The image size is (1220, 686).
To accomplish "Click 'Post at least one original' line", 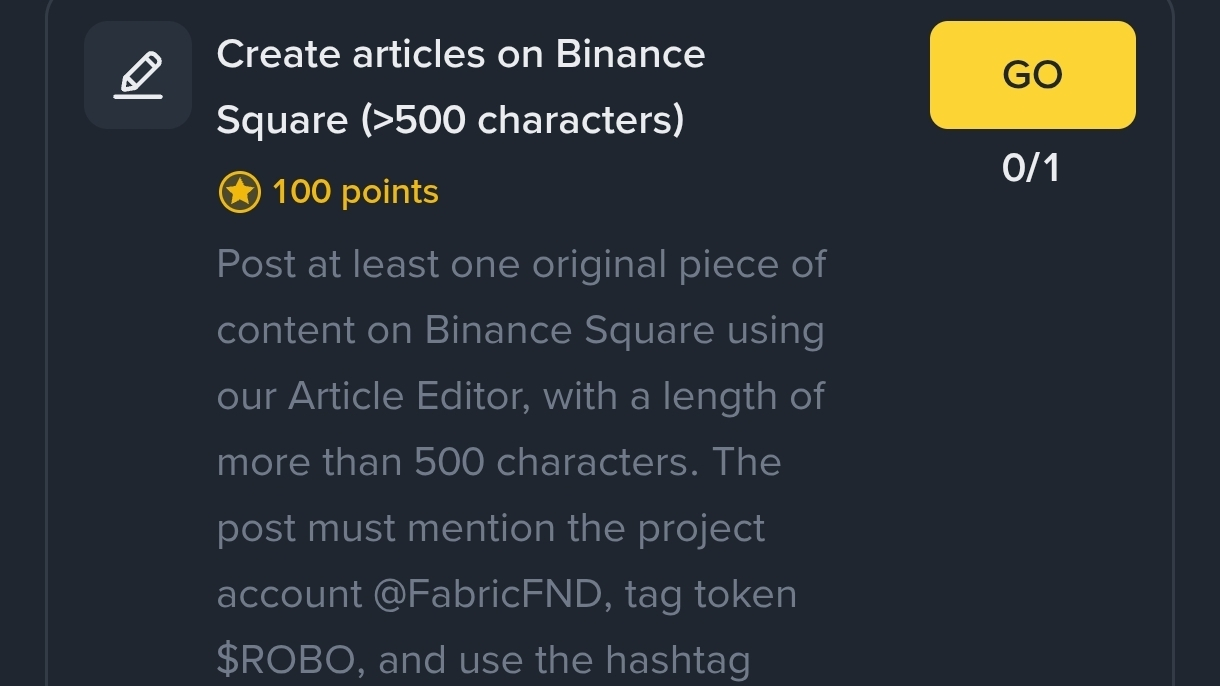I will (x=520, y=265).
